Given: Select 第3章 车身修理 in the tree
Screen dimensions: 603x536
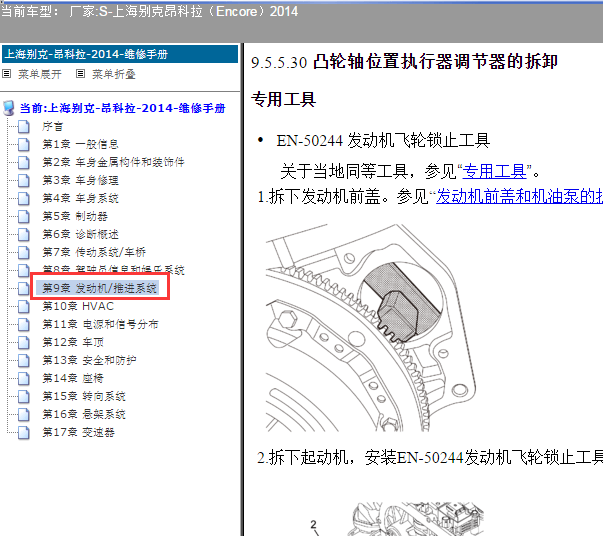Looking at the screenshot, I should click(x=80, y=180).
